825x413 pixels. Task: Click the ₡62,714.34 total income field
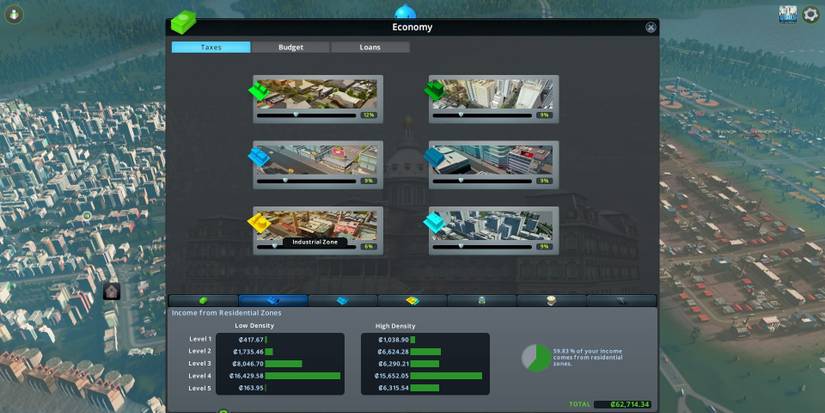coord(622,405)
